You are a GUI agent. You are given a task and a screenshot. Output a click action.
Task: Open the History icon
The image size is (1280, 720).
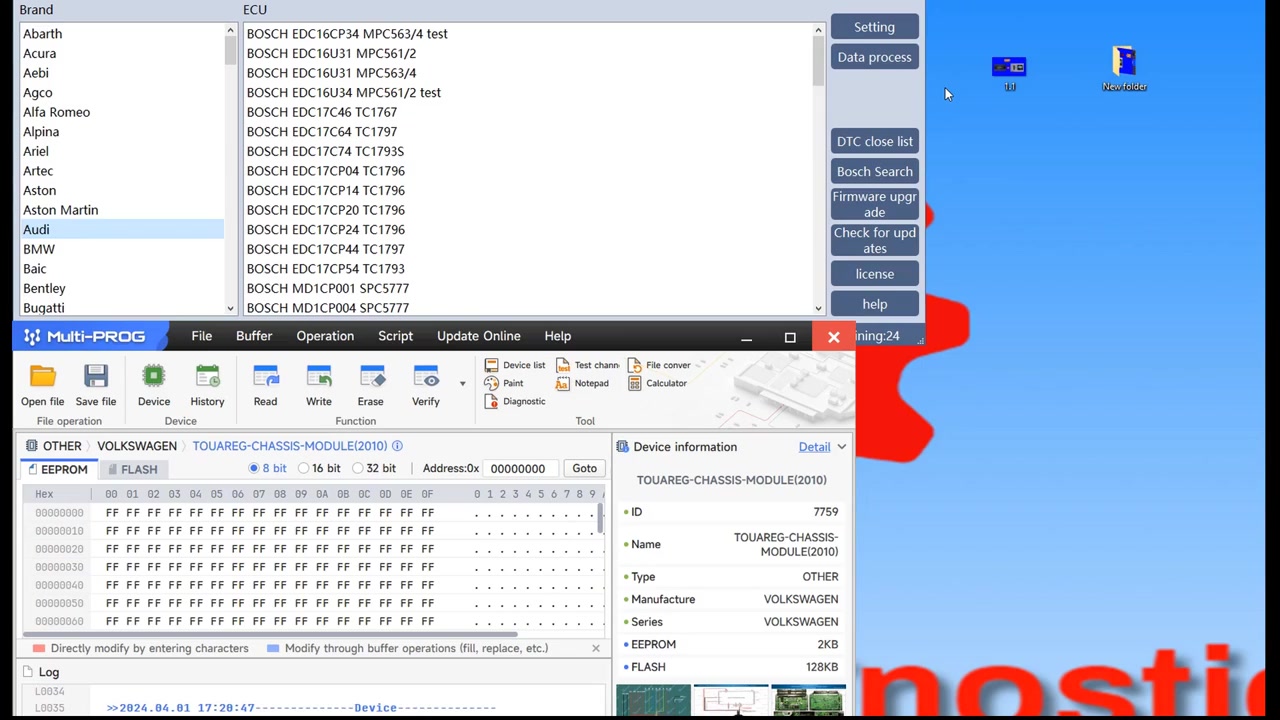(208, 377)
